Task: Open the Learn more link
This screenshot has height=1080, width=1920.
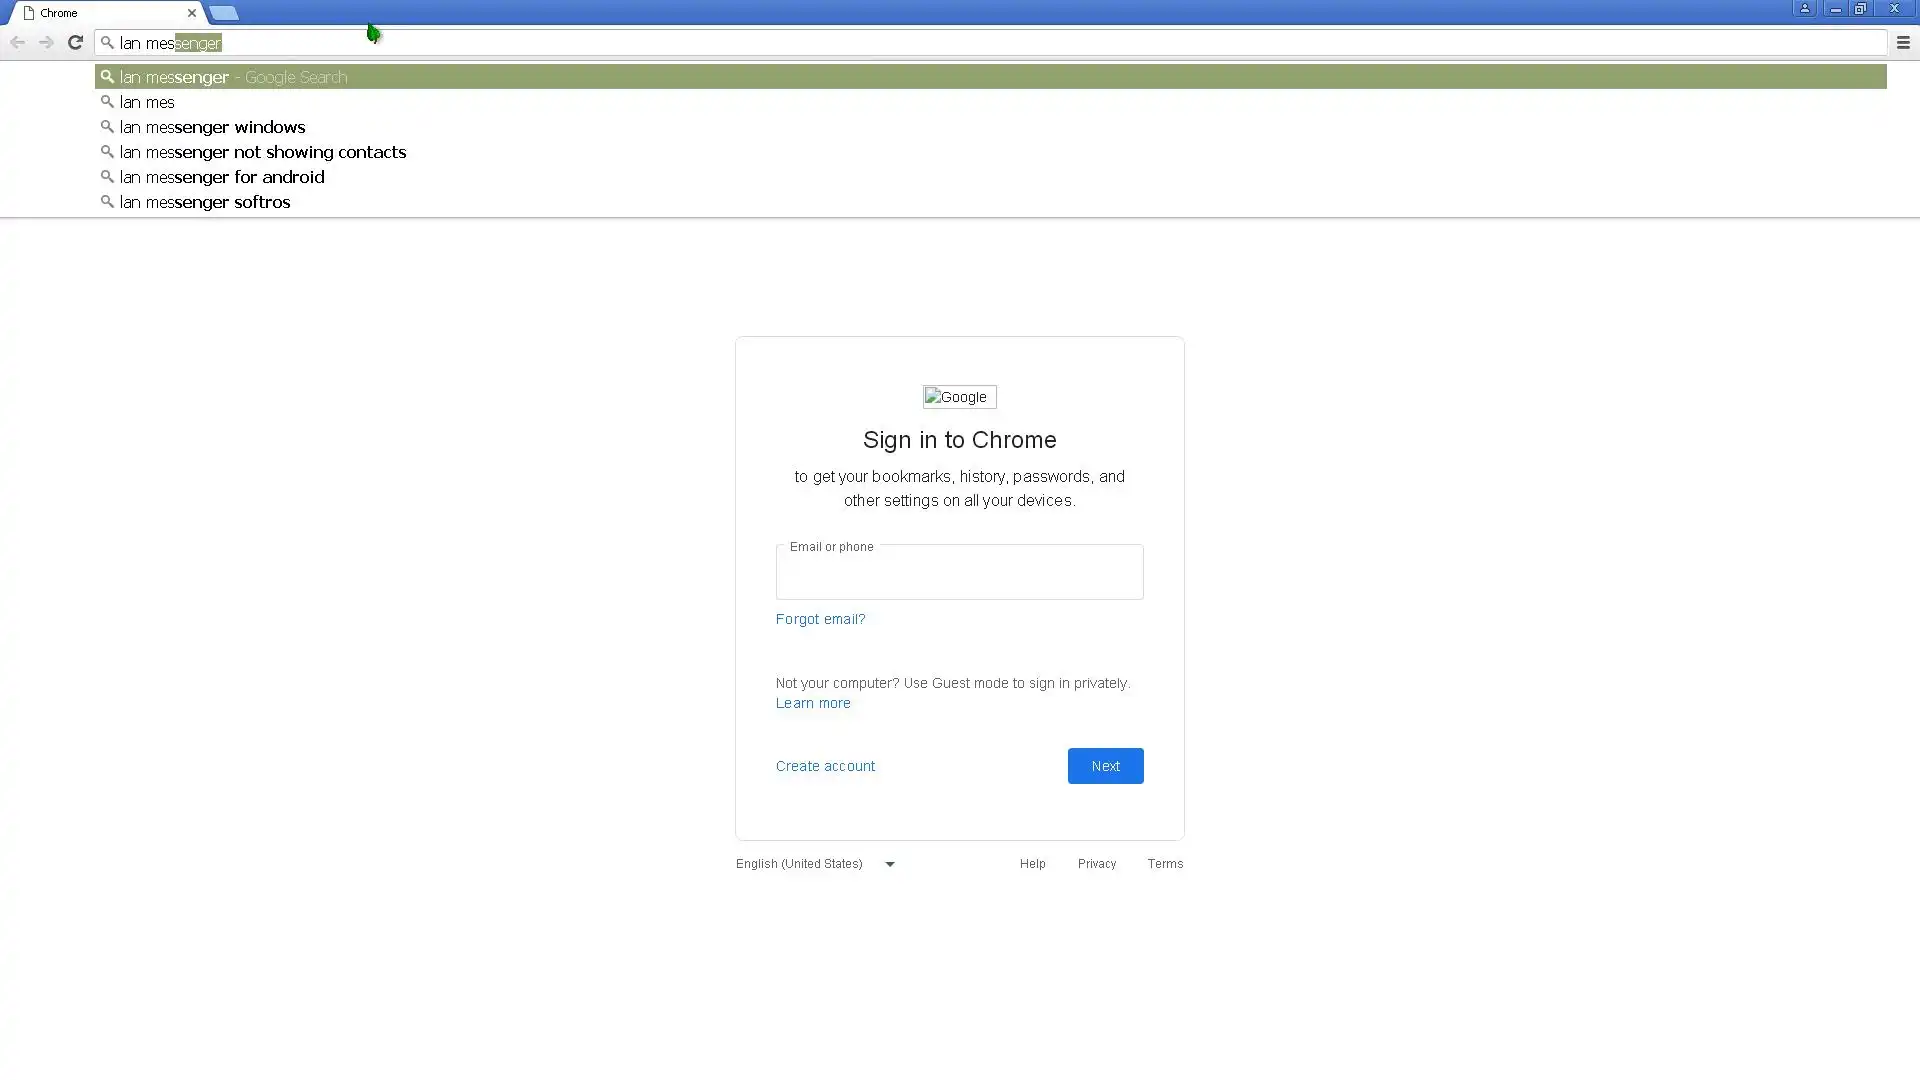Action: point(813,703)
